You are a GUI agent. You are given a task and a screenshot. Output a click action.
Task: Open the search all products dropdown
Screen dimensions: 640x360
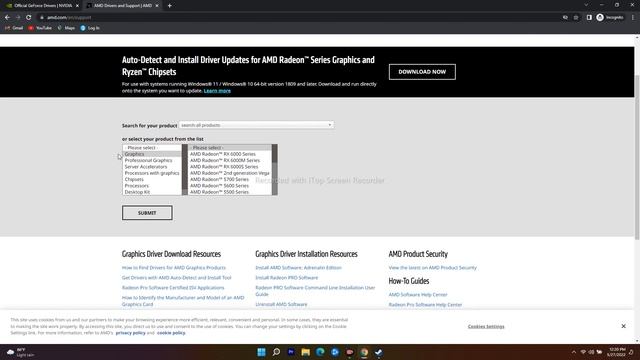pyautogui.click(x=256, y=125)
